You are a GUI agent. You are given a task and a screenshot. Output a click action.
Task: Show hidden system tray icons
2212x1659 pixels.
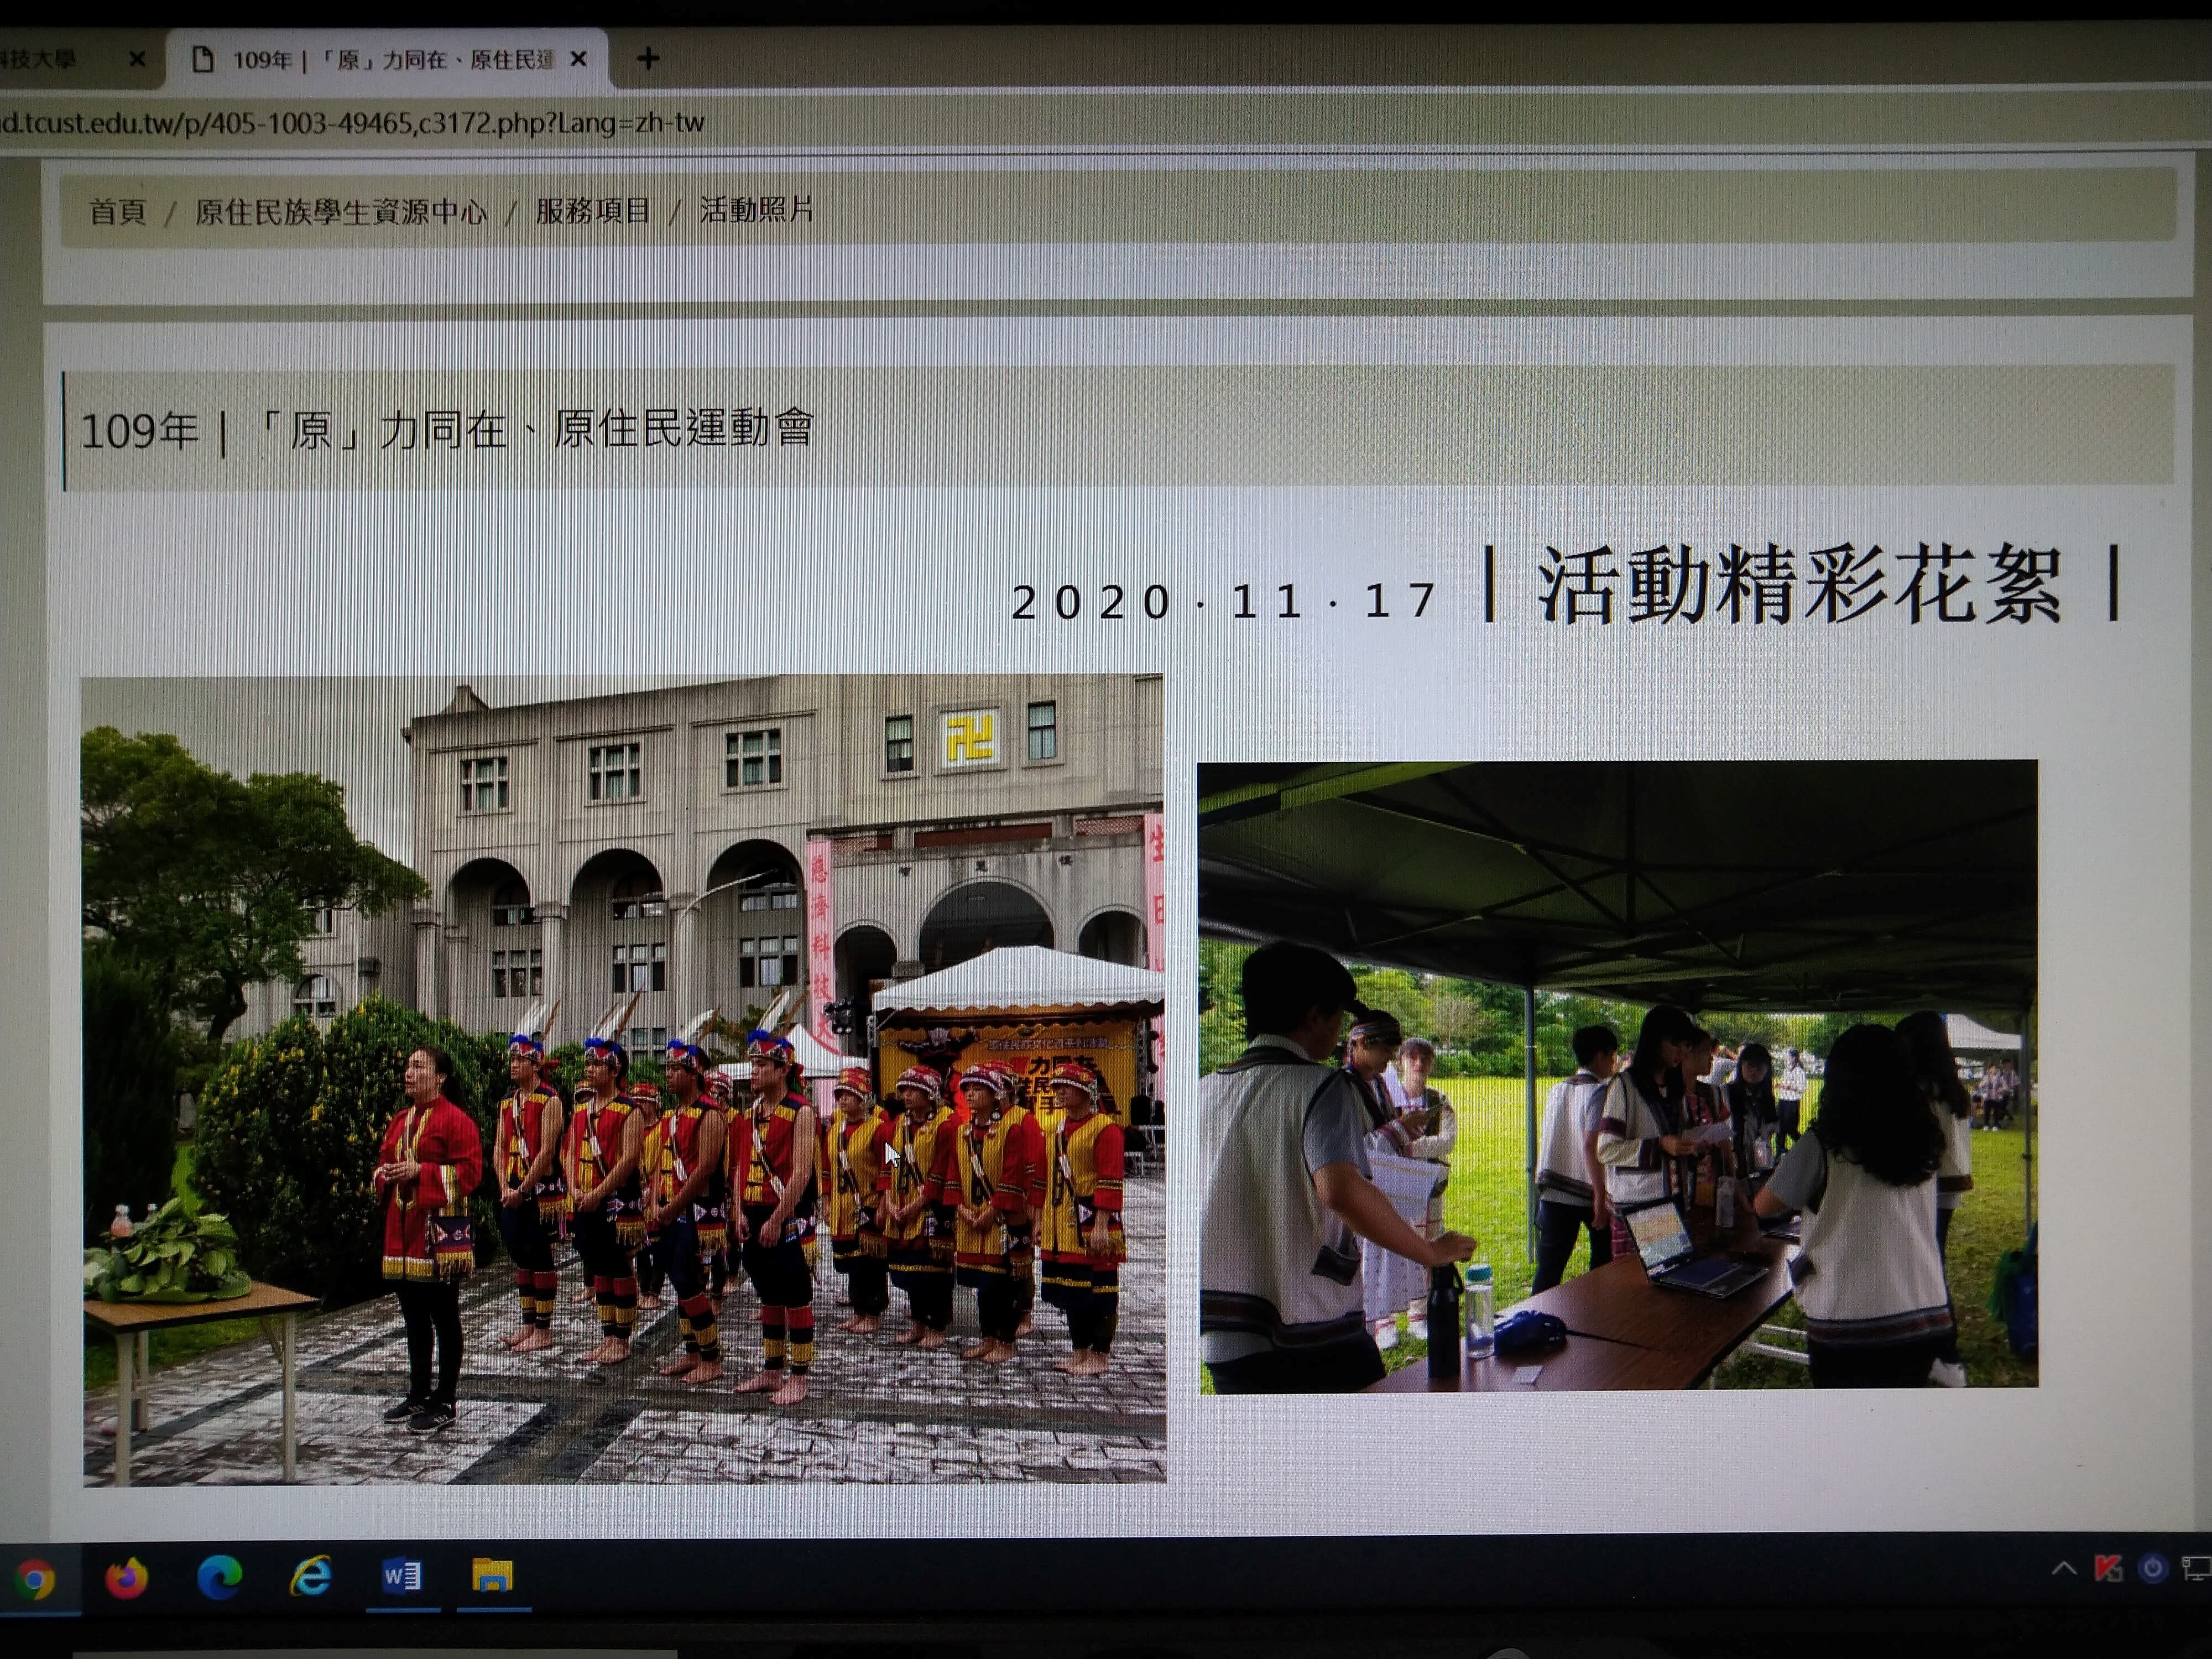click(2063, 1569)
